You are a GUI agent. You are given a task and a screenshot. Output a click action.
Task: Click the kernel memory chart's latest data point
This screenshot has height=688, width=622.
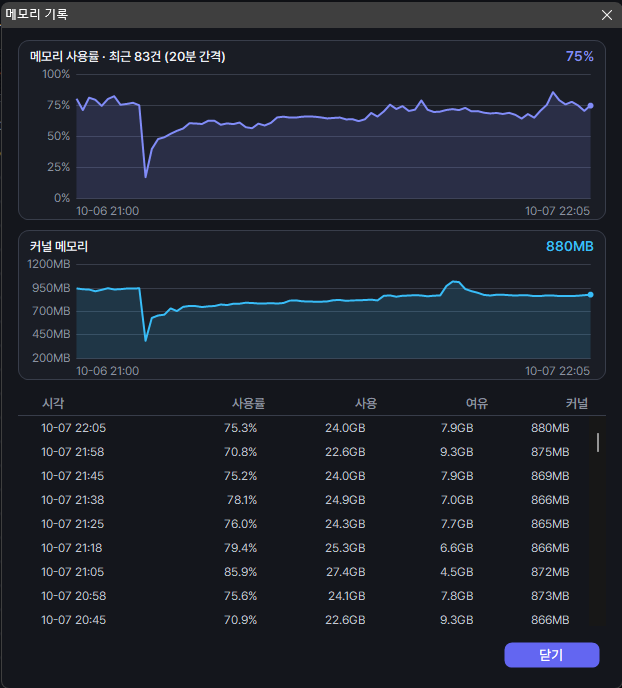590,295
